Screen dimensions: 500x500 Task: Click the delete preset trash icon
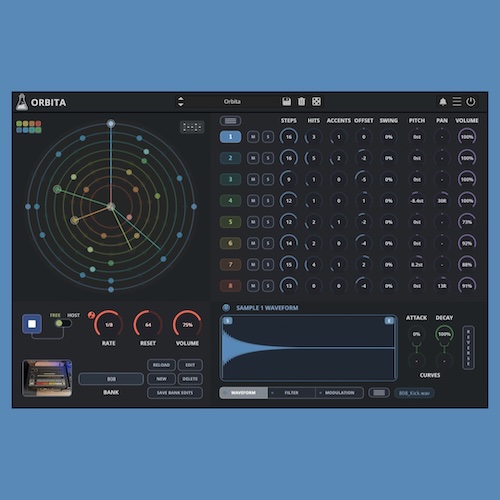click(x=301, y=102)
